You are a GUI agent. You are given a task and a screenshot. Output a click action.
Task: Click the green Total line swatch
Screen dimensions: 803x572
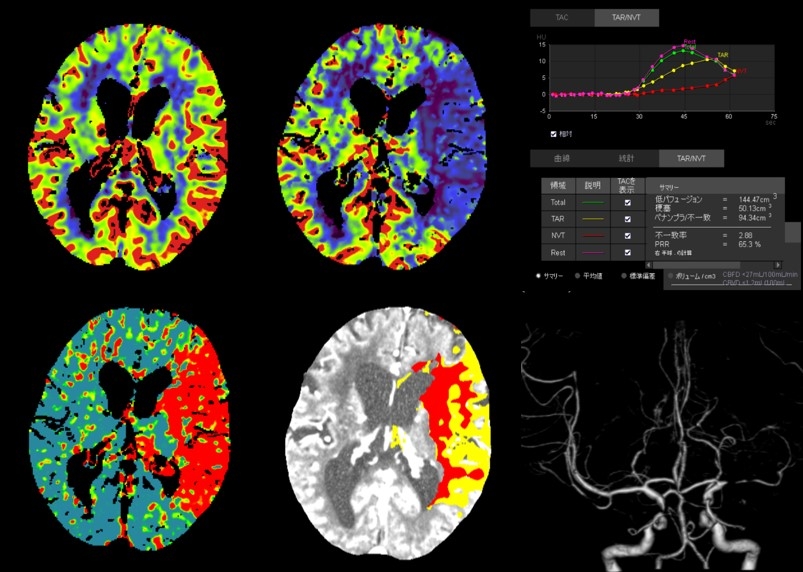(592, 202)
